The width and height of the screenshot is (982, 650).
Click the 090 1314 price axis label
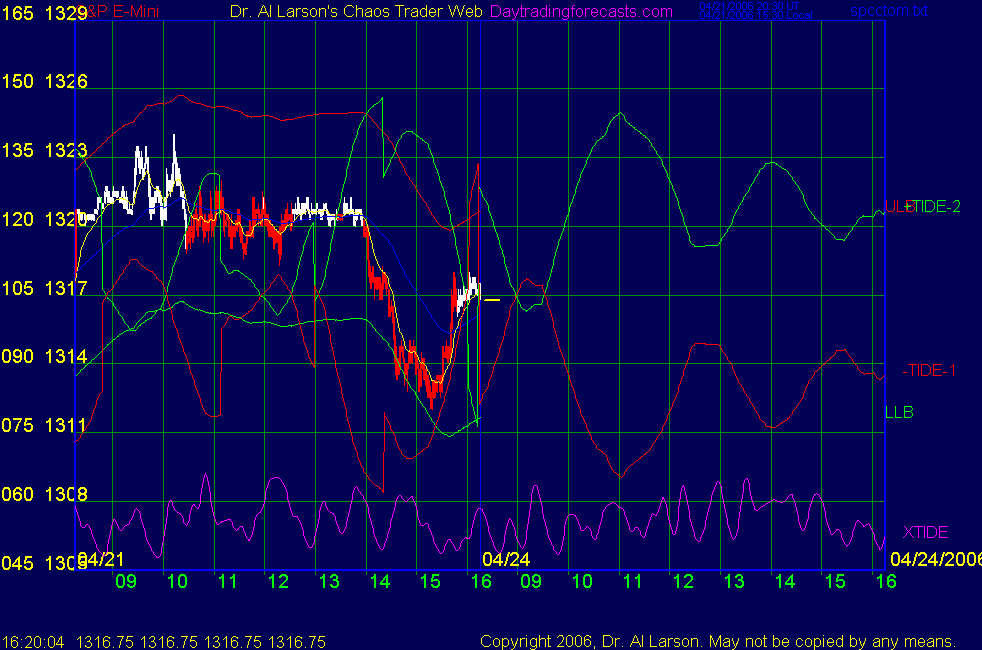[44, 356]
